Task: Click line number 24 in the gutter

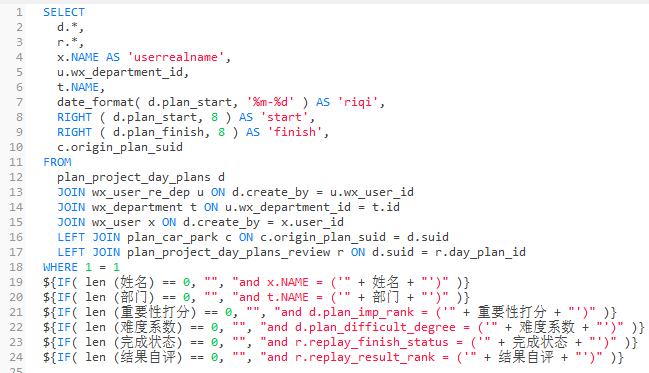Action: click(16, 357)
